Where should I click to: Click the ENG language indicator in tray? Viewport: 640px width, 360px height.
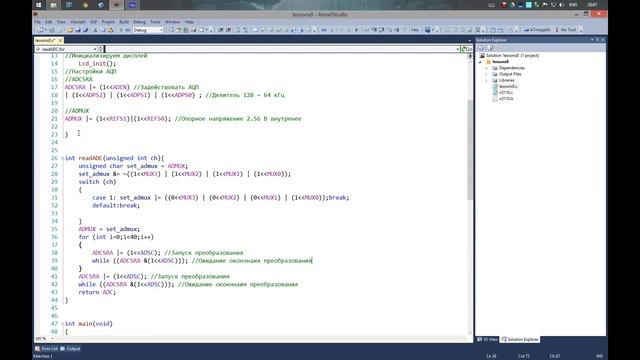click(x=573, y=5)
